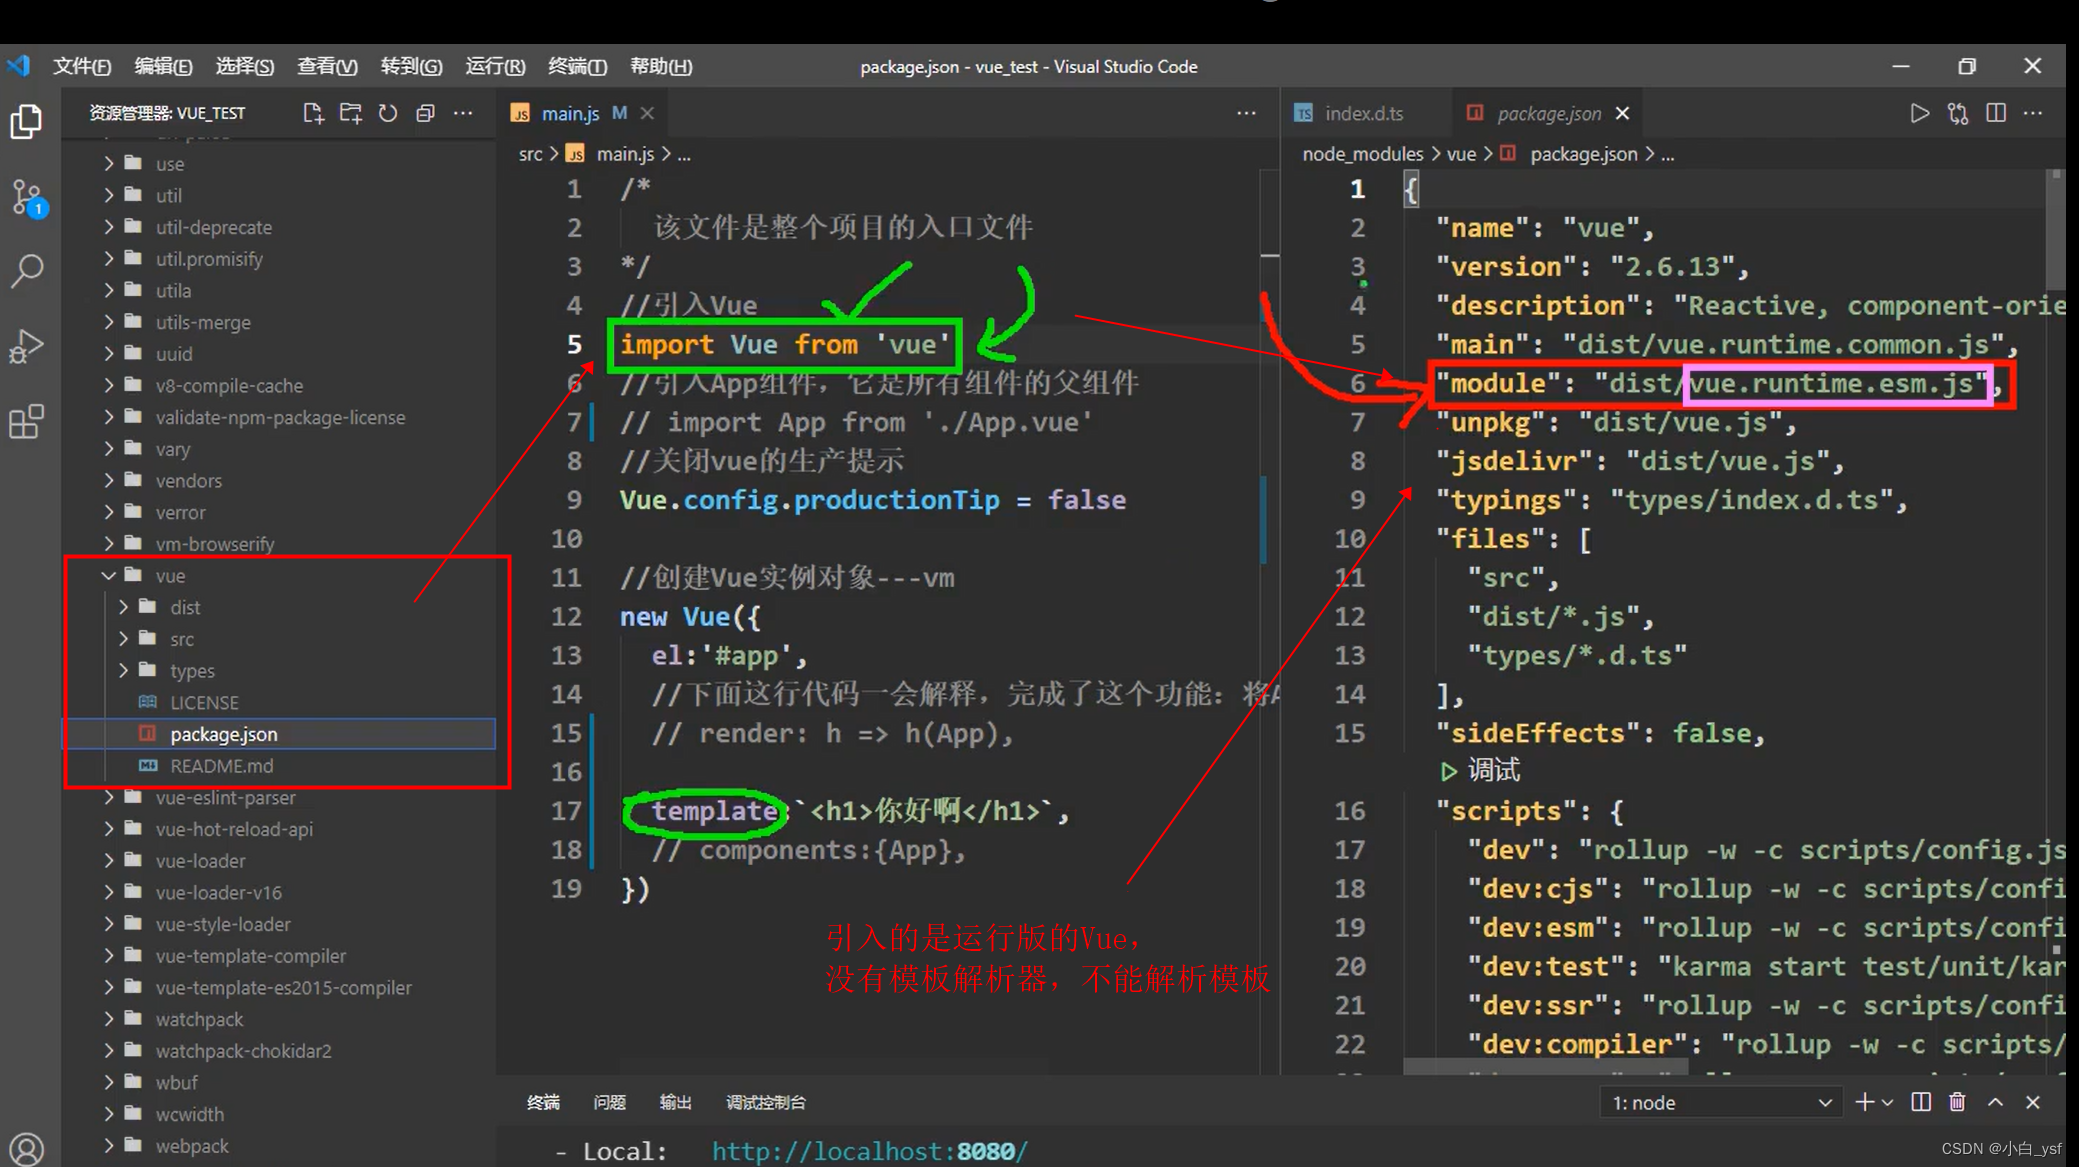Open the 选择(S) menu
This screenshot has width=2079, height=1167.
coord(245,66)
